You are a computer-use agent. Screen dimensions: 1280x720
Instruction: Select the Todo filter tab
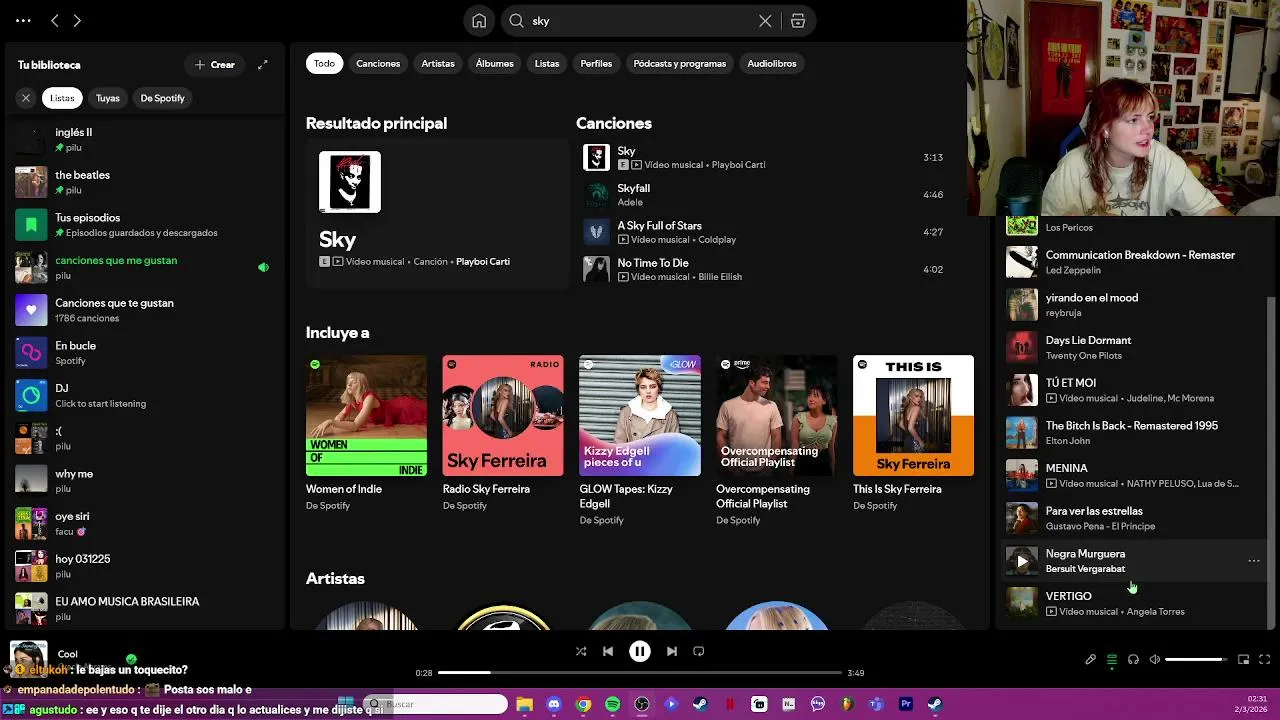(x=324, y=63)
